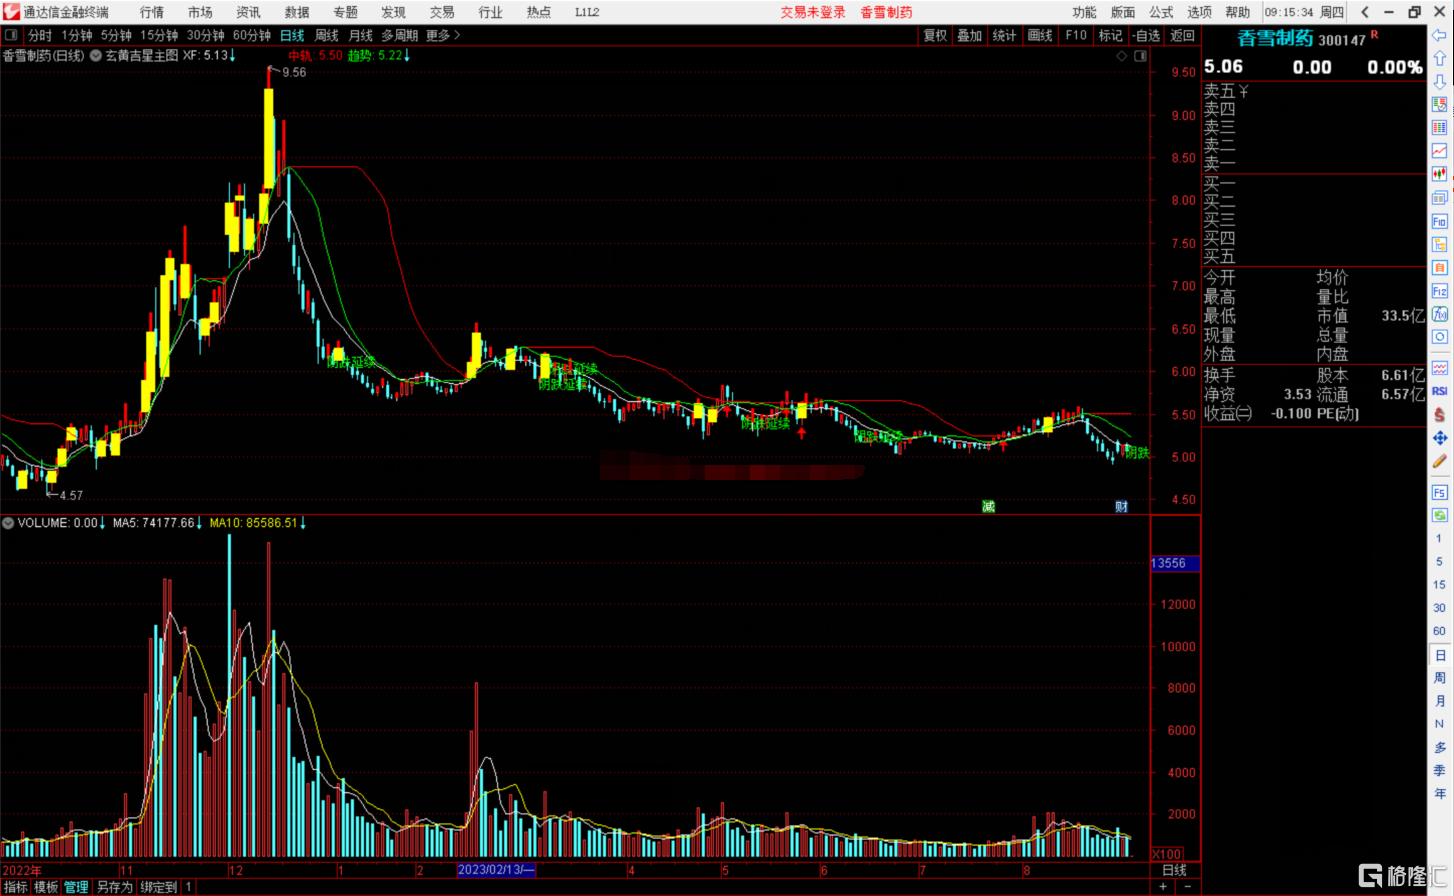Click the 2023/02/13 date marker on time axis
Viewport: 1454px width, 896px height.
(x=497, y=870)
